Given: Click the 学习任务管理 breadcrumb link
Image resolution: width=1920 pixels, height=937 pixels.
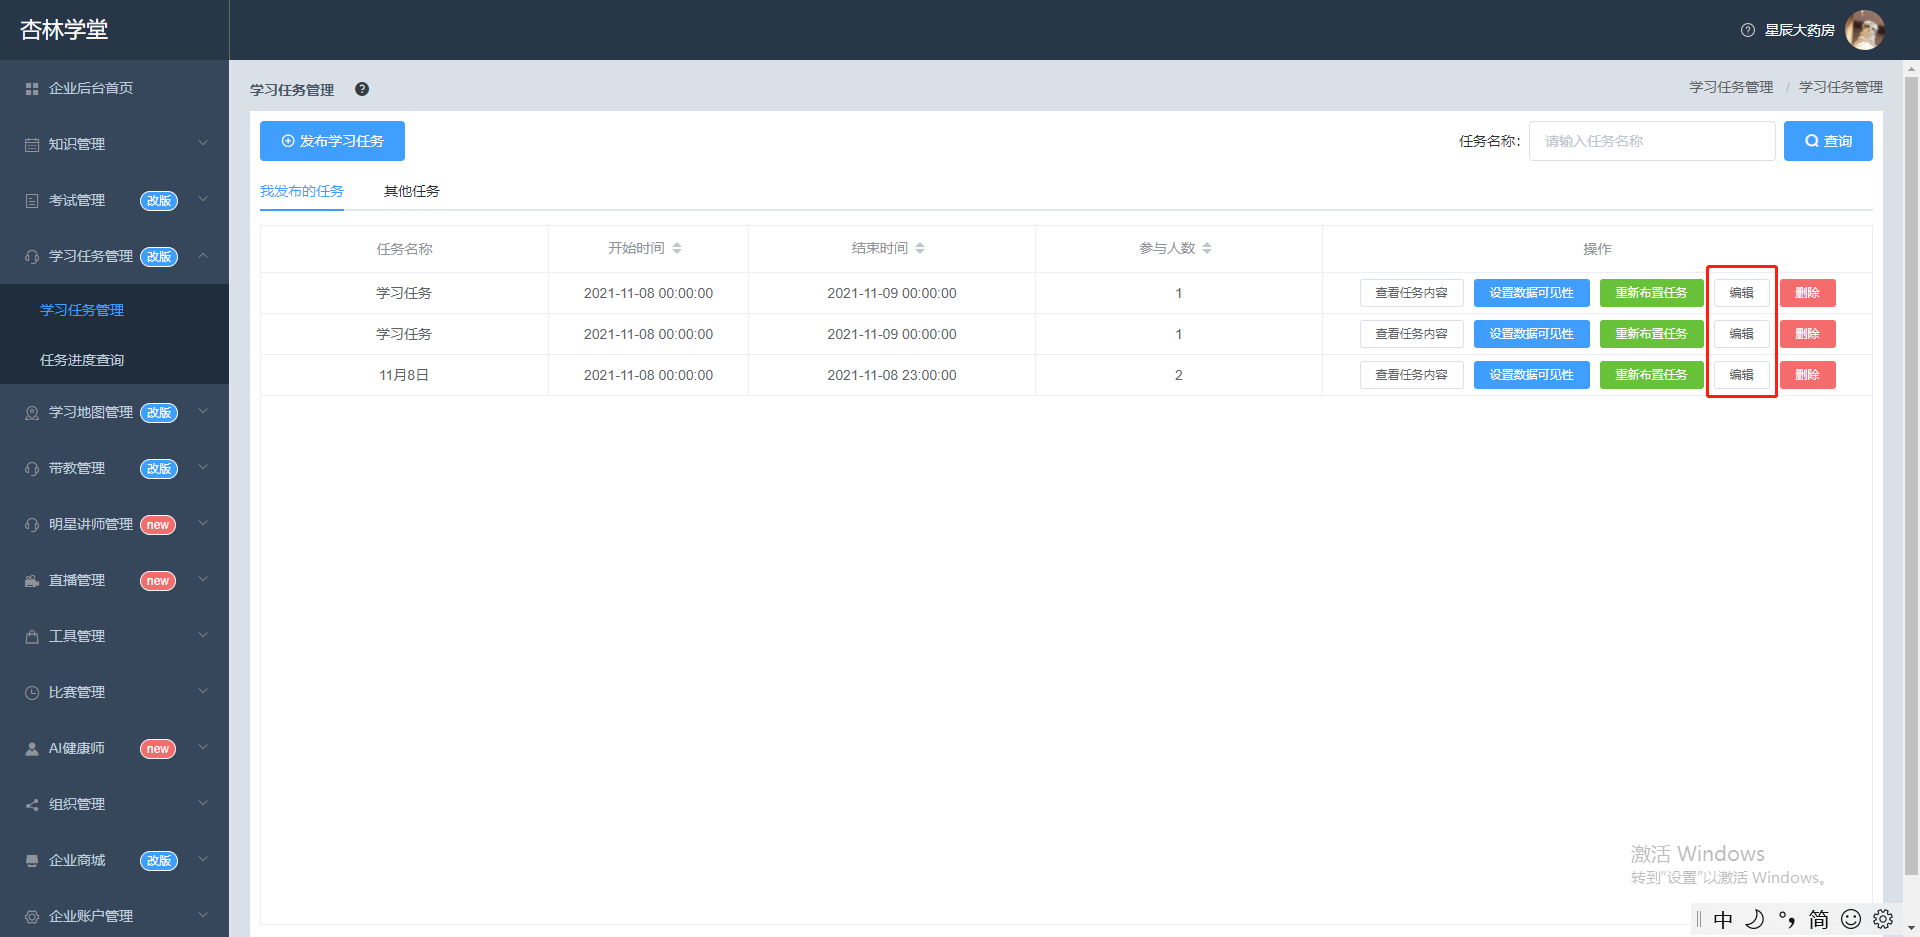Looking at the screenshot, I should coord(1731,87).
